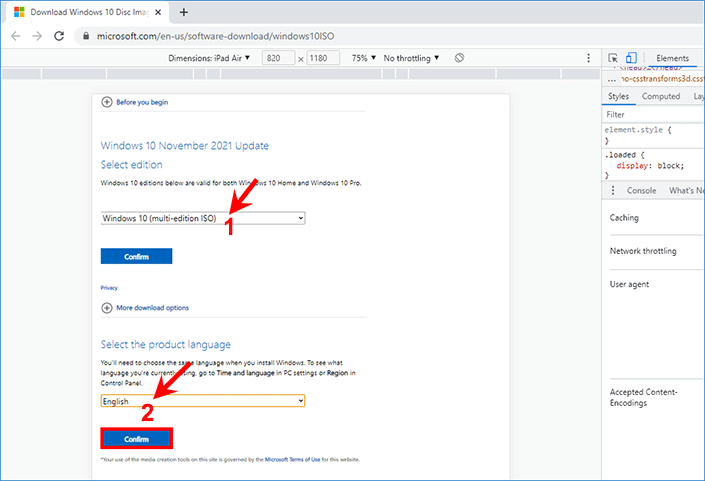Open the Console drawer tab
This screenshot has height=481, width=705.
pyautogui.click(x=642, y=191)
